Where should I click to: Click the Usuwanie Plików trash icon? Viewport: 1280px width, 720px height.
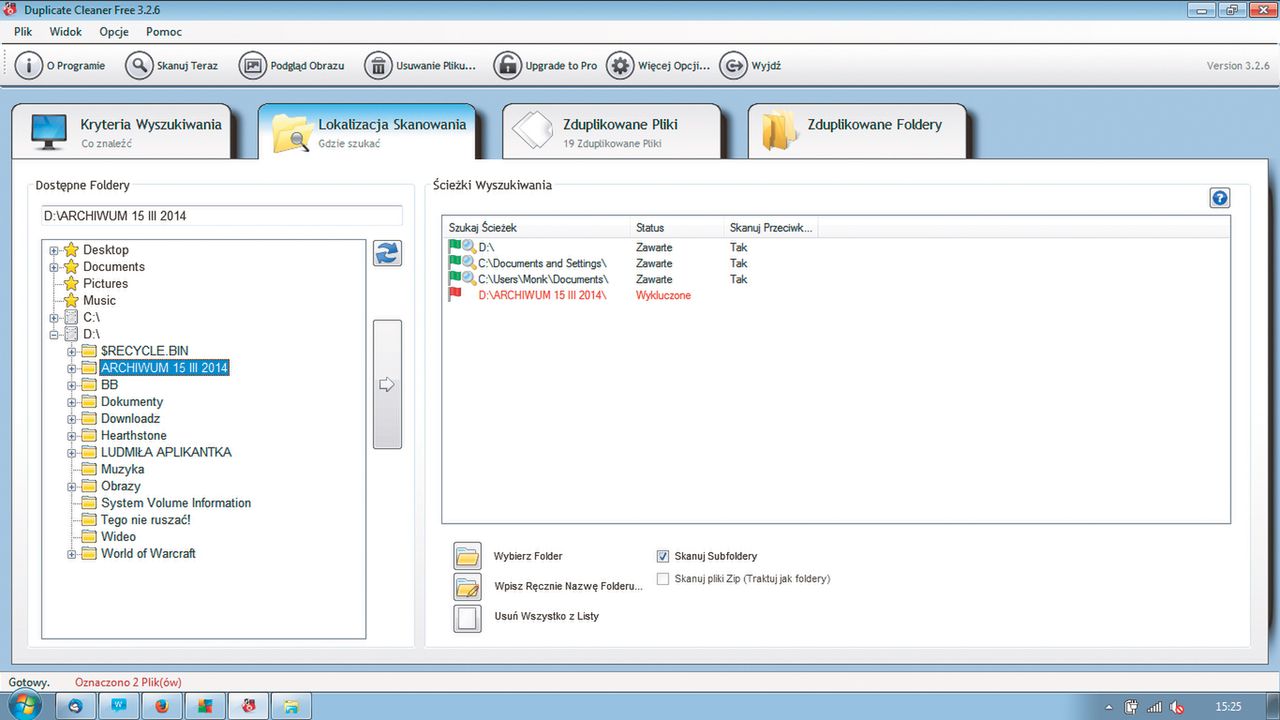[x=378, y=66]
